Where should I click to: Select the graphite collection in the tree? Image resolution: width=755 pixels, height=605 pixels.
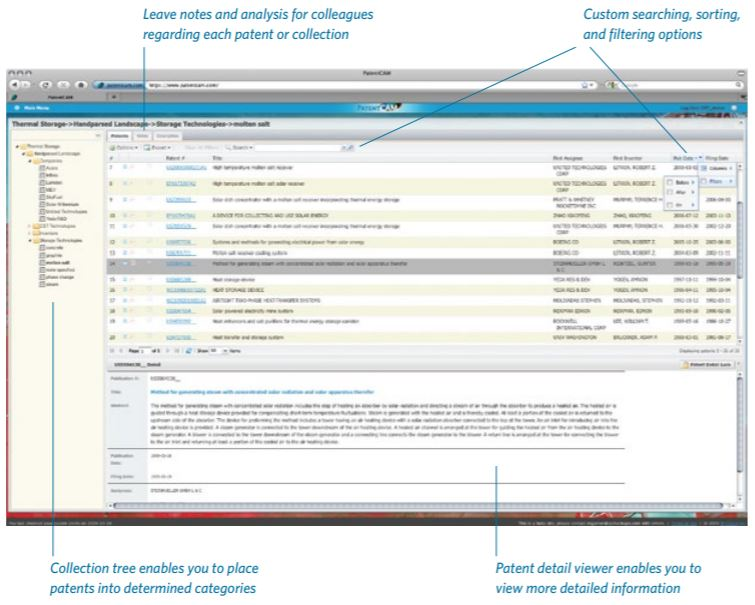(51, 255)
